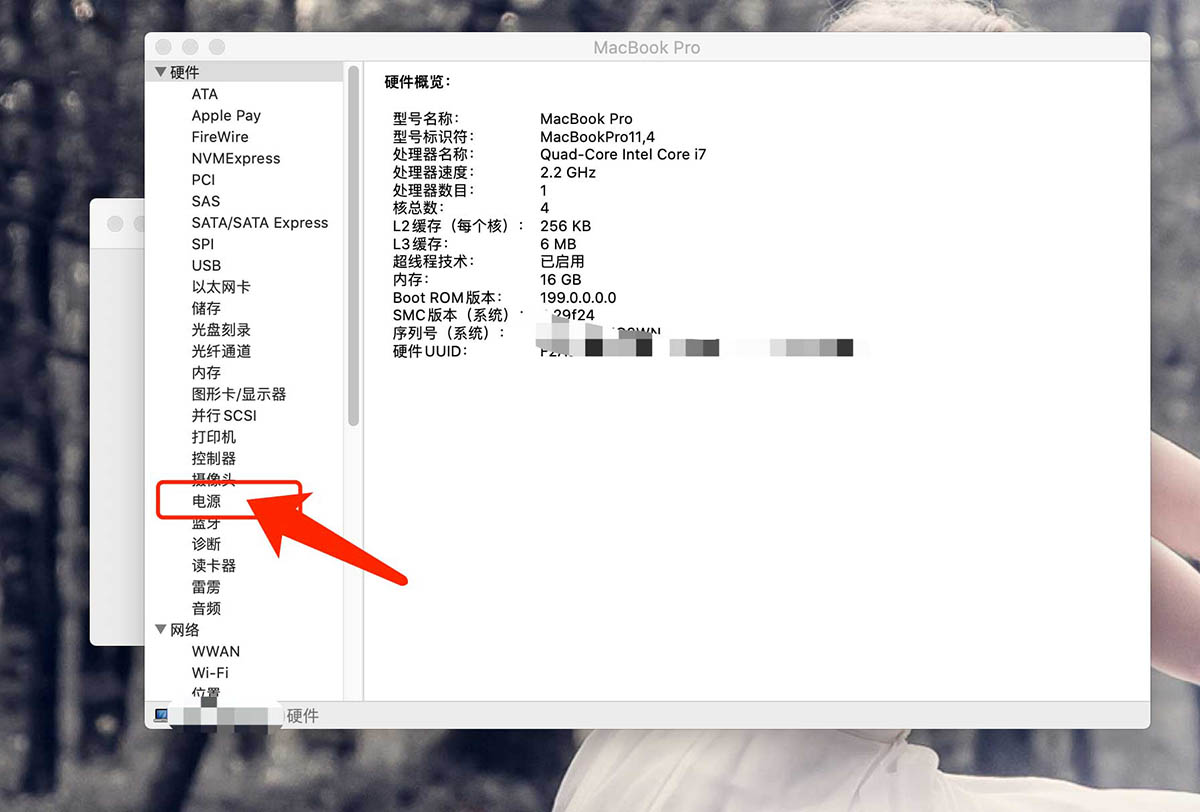Select 雷雳 in the hardware list
Viewport: 1200px width, 812px height.
pos(207,587)
